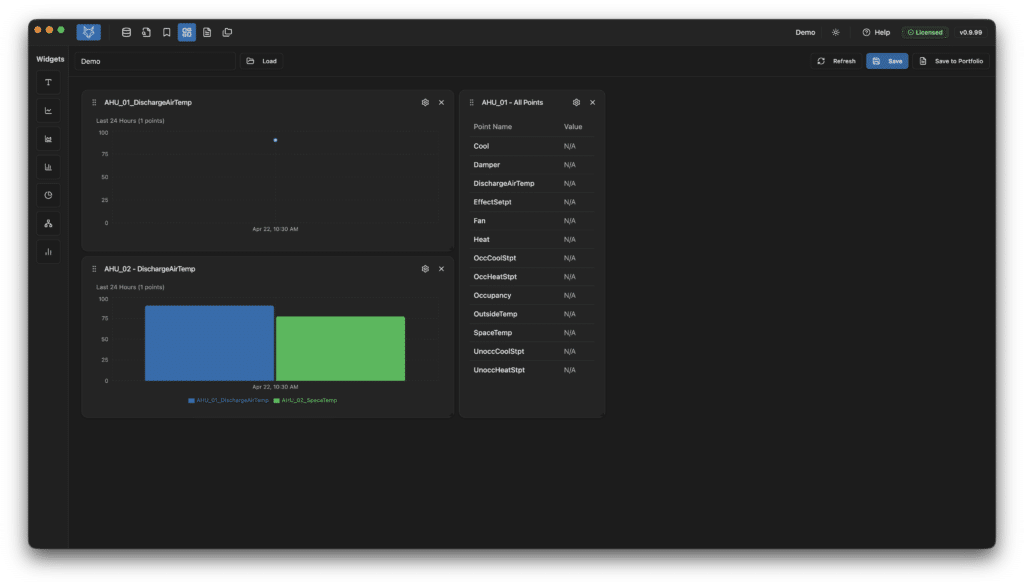This screenshot has height=586, width=1024.
Task: Click the data point in AHU_01 line chart
Action: click(x=275, y=140)
